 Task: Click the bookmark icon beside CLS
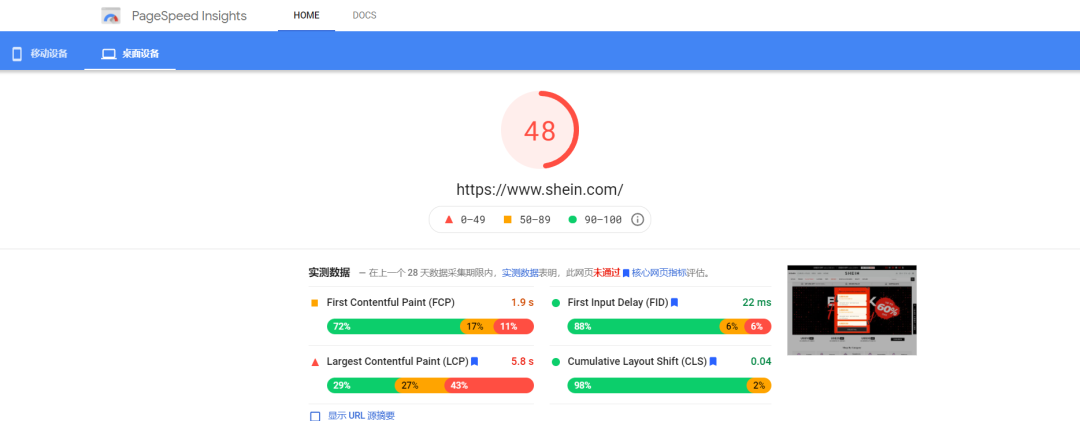(714, 361)
